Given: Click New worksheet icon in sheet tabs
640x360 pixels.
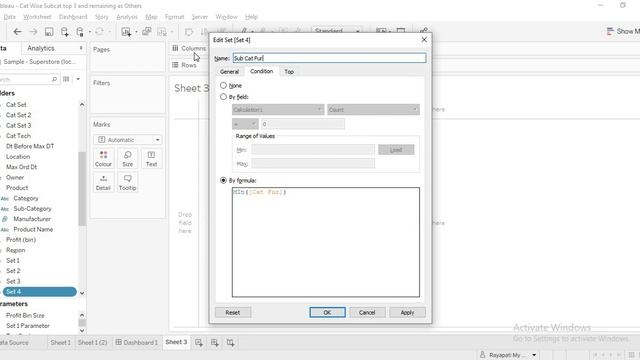Looking at the screenshot, I should [199, 342].
